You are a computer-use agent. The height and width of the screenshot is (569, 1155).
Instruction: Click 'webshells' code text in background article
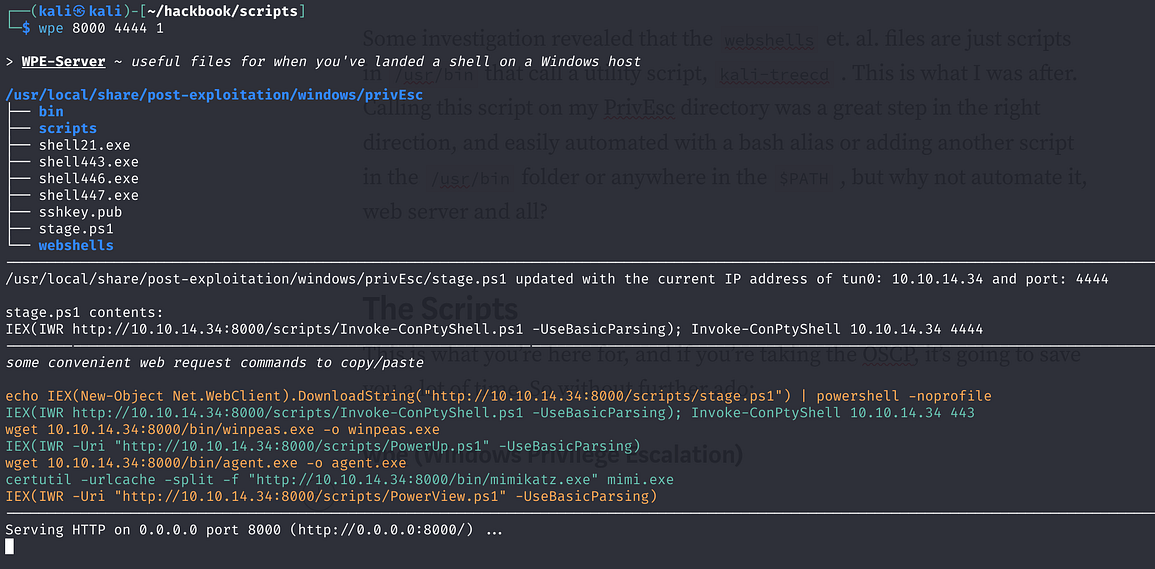(769, 41)
